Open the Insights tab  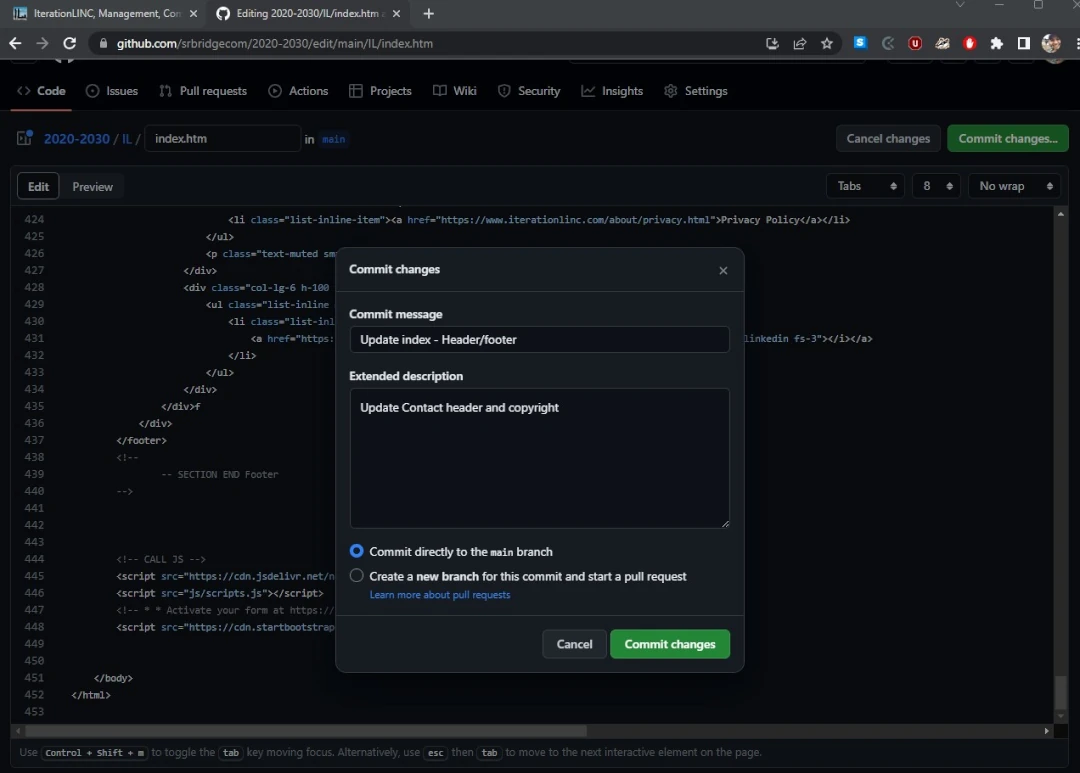pyautogui.click(x=612, y=91)
